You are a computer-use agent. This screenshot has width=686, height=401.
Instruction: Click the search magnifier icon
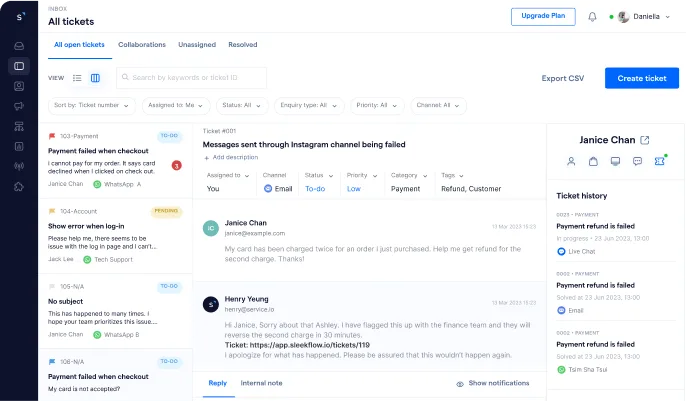(125, 77)
